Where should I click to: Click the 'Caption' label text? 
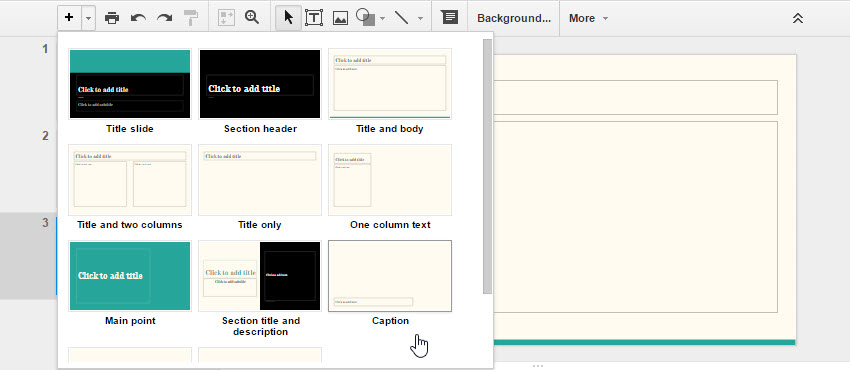[x=390, y=321]
